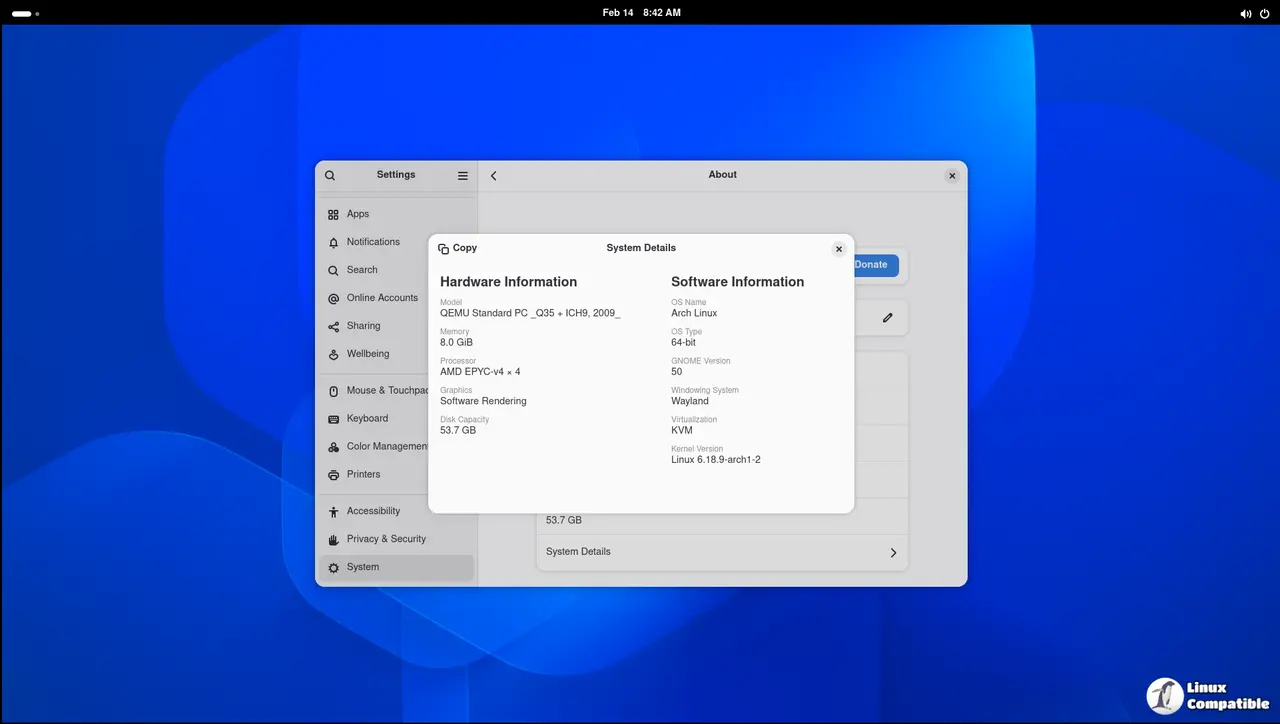1280x724 pixels.
Task: Click the Copy icon in System Details
Action: click(444, 248)
